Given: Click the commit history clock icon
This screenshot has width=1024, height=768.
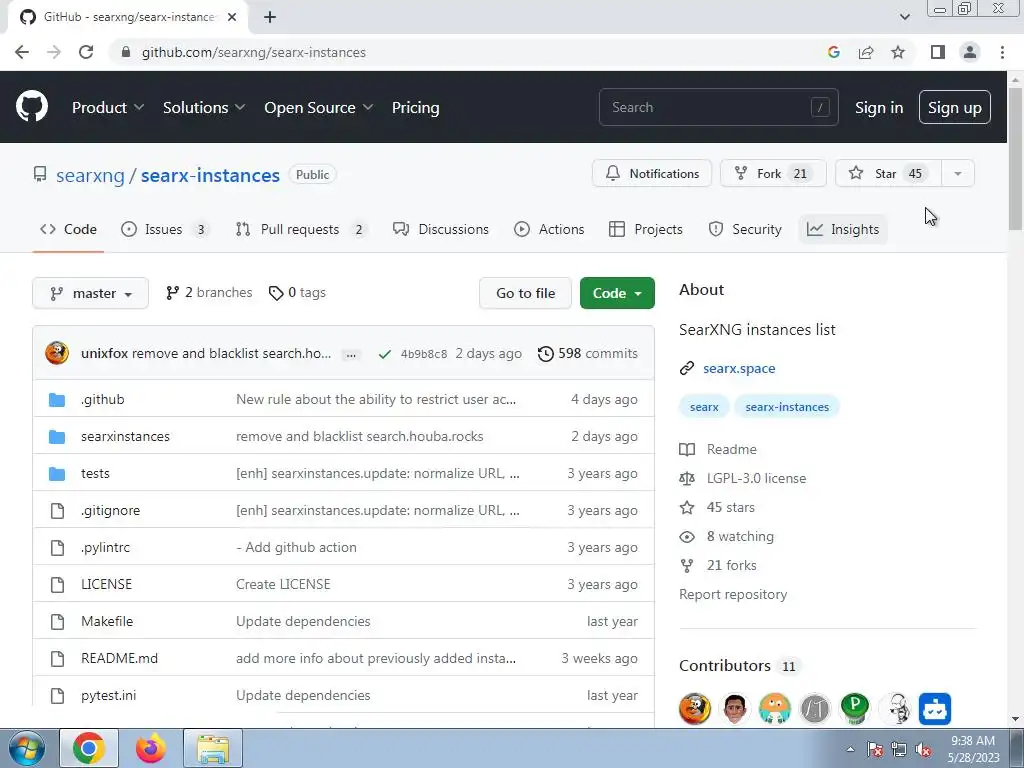Looking at the screenshot, I should click(x=545, y=354).
